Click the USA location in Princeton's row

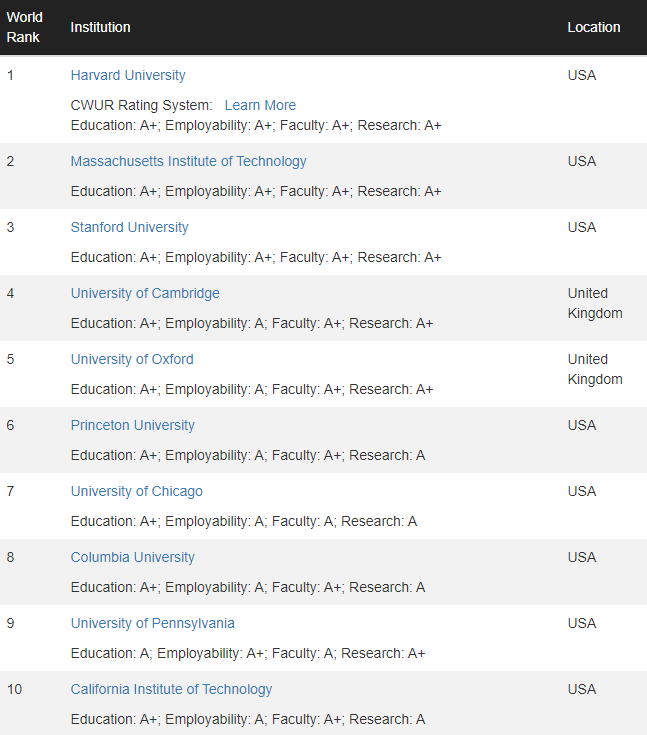coord(582,425)
